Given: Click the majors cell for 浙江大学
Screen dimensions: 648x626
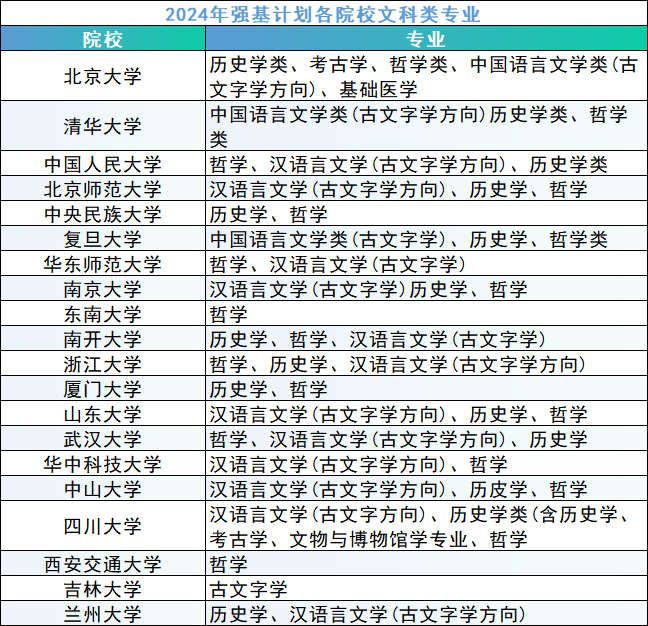Looking at the screenshot, I should 426,364.
